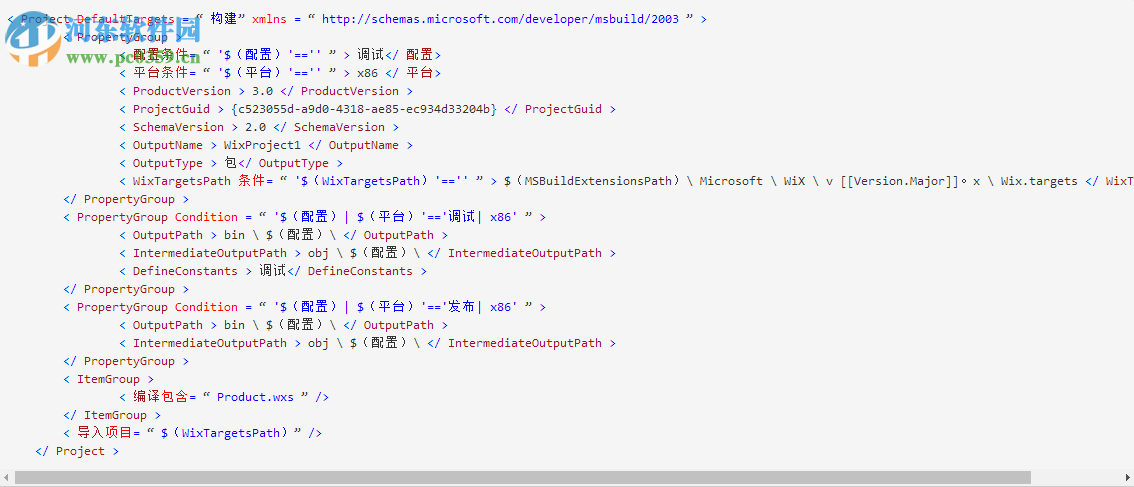Viewport: 1134px width, 487px height.
Task: Click the Wix.targets file name
Action: click(1039, 182)
